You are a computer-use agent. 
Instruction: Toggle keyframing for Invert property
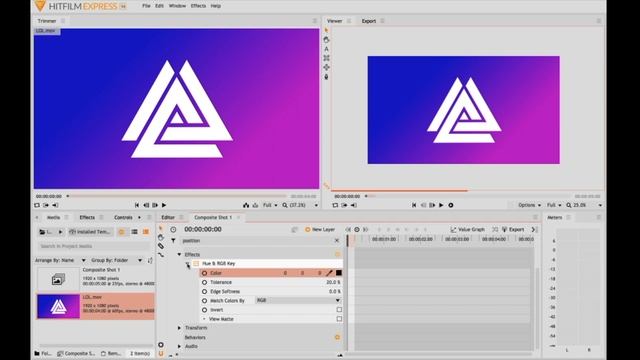204,310
